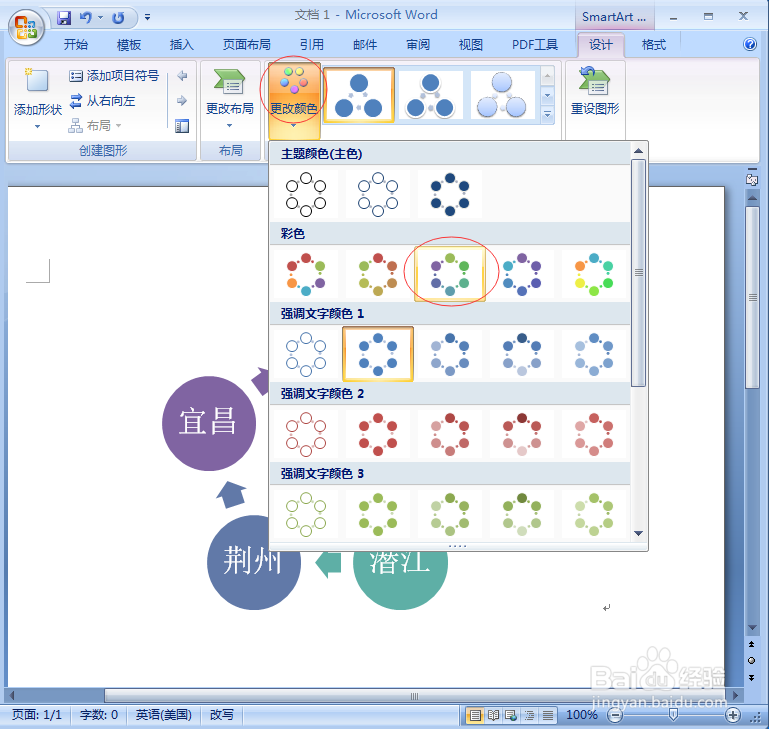769x729 pixels.
Task: Select second 强调文字颜色 3 green swatch
Action: point(378,514)
